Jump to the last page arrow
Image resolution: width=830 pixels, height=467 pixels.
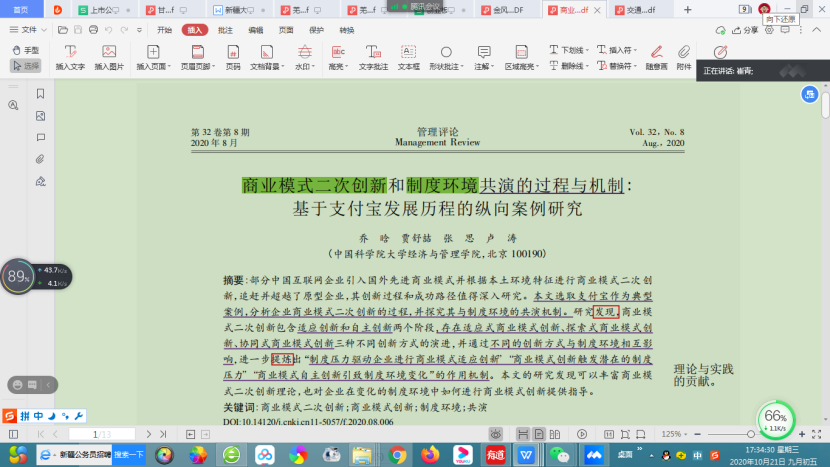(x=163, y=434)
